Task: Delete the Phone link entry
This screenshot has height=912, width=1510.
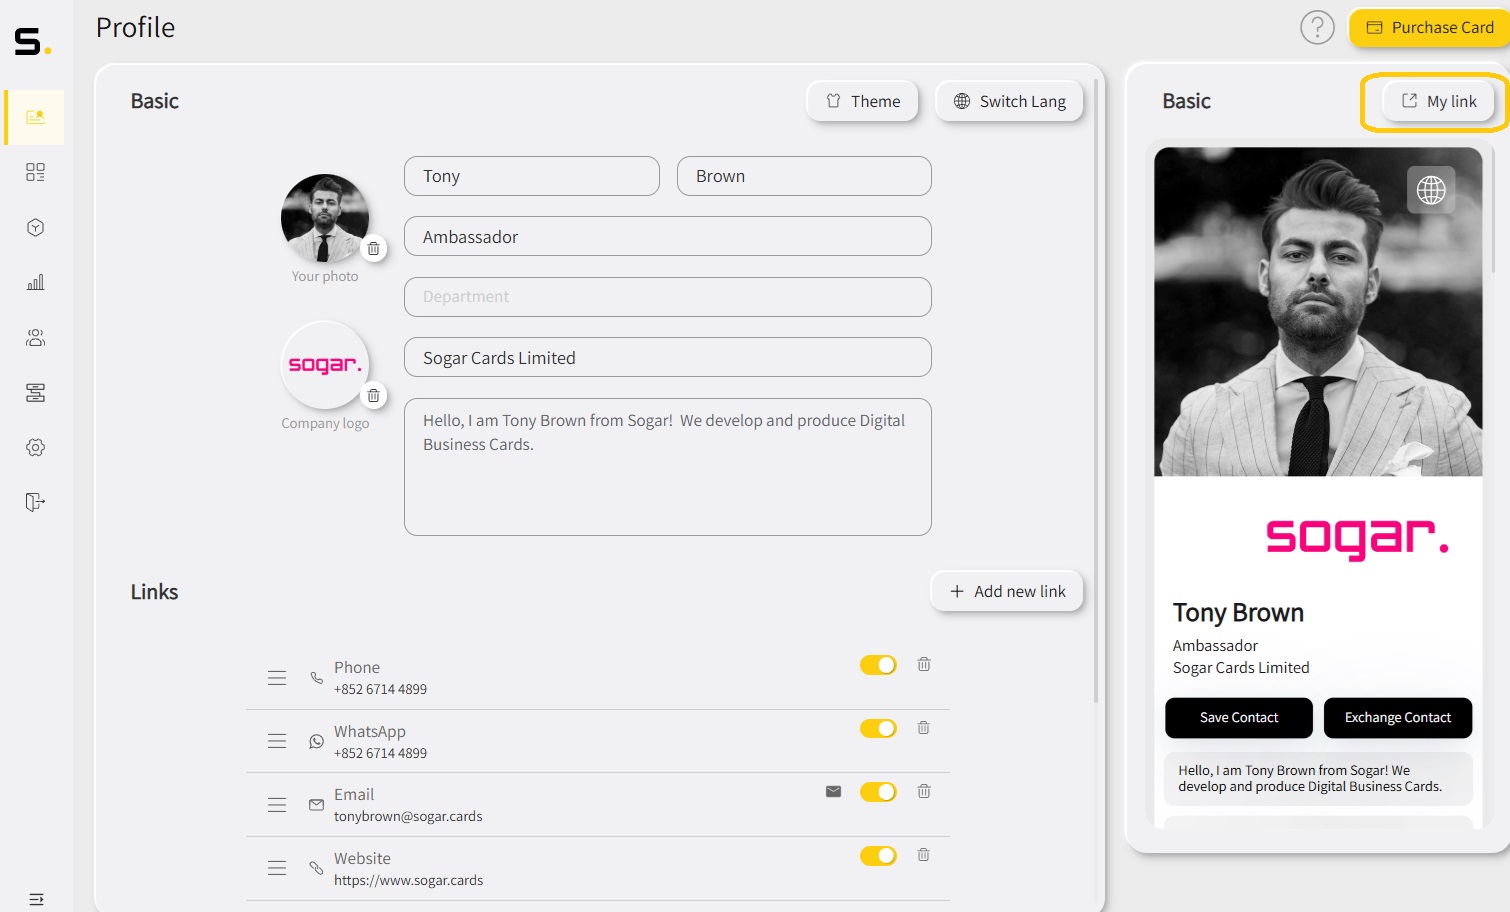Action: coord(924,665)
